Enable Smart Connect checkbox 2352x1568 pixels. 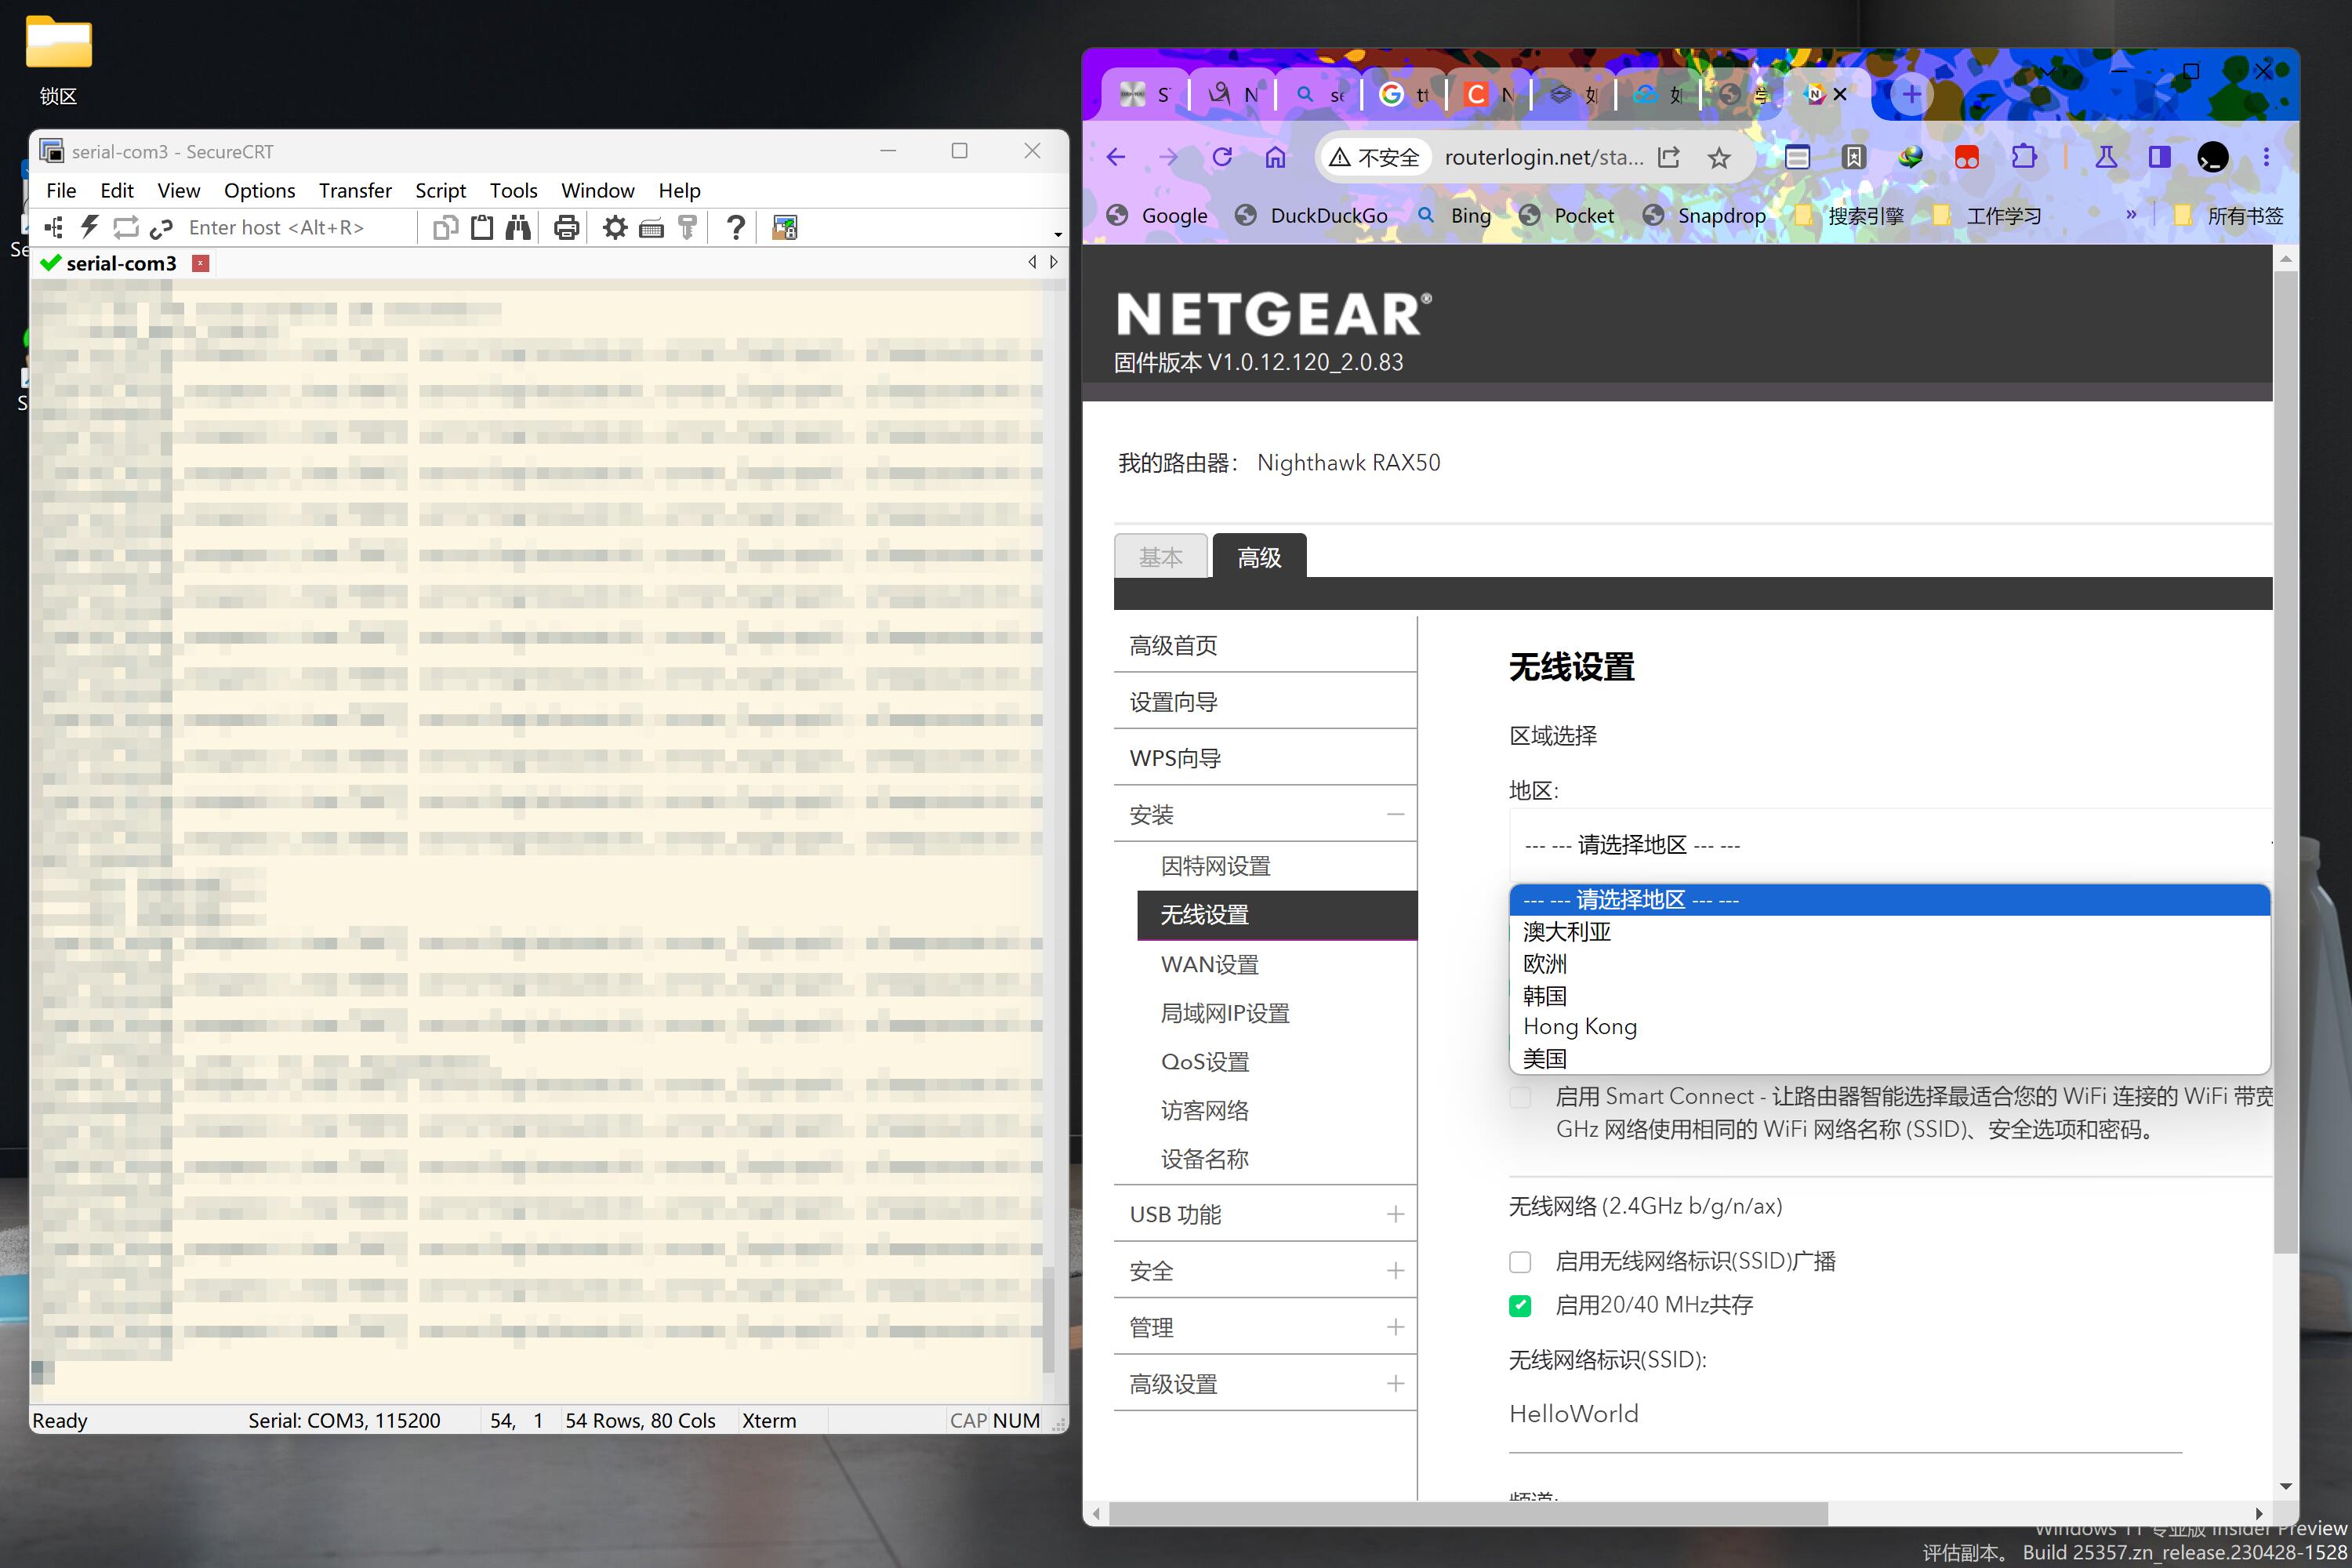tap(1520, 1097)
